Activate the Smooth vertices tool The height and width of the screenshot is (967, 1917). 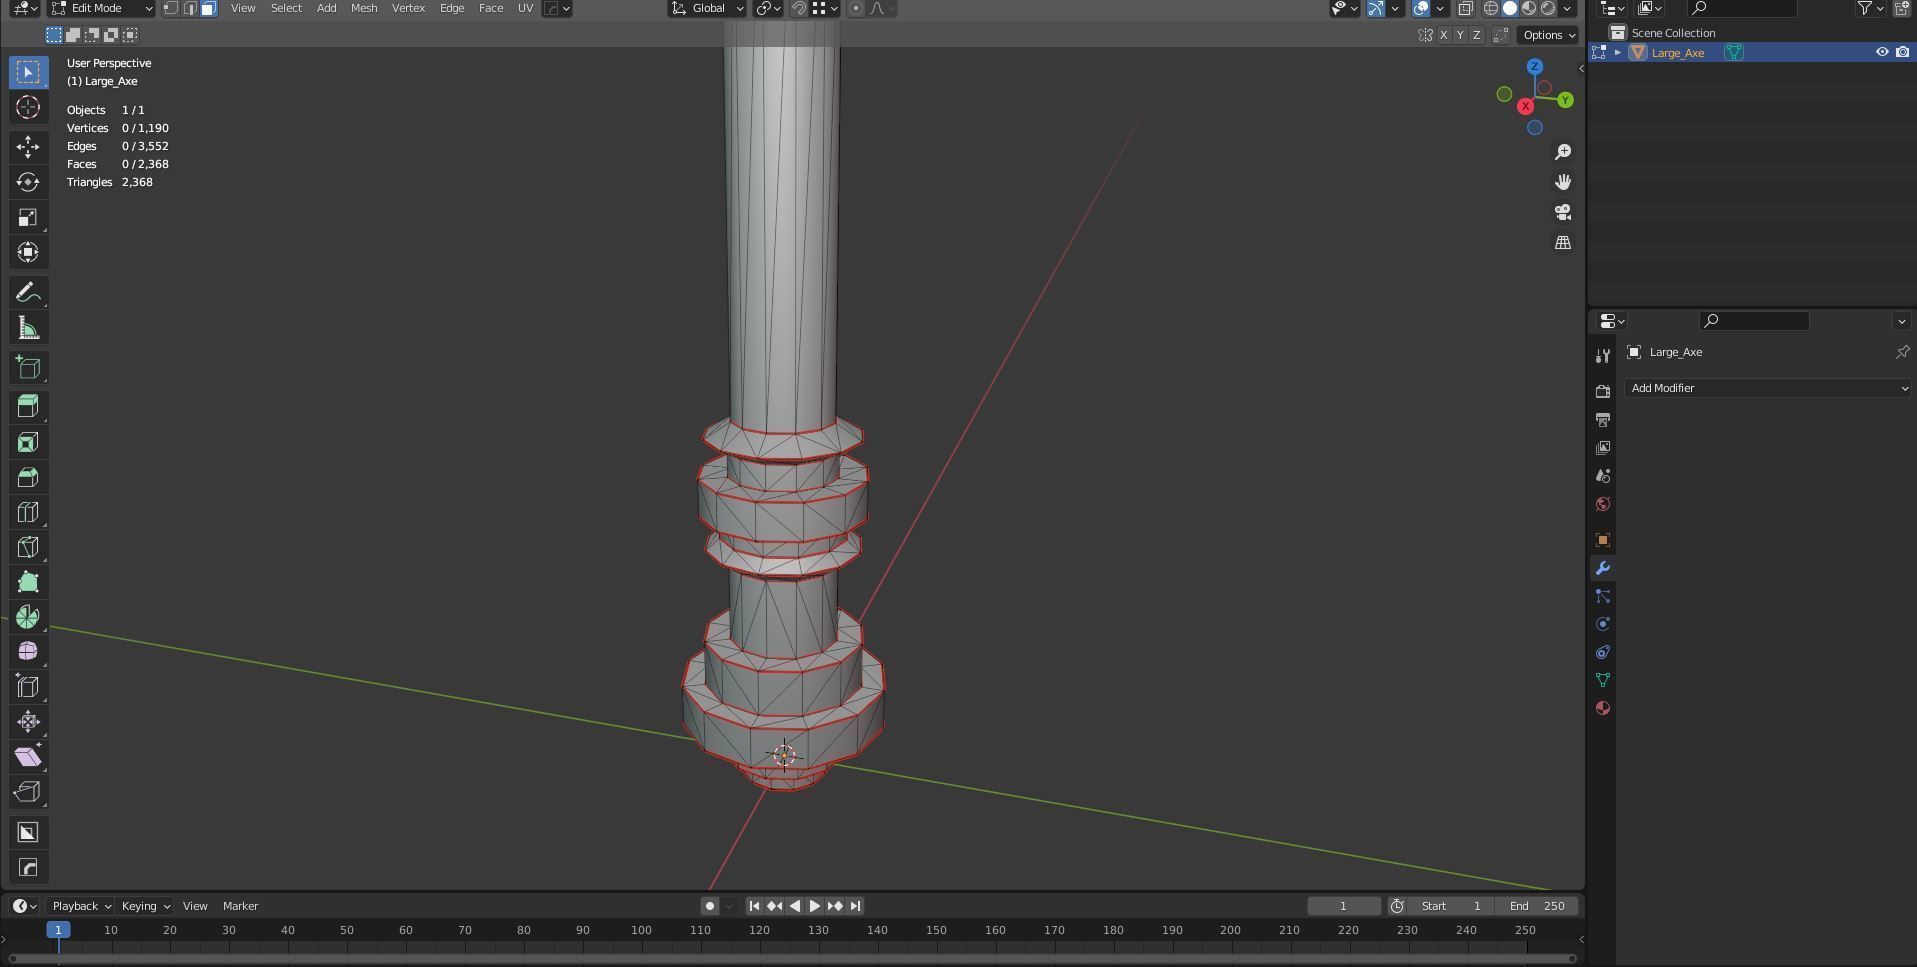pos(28,651)
